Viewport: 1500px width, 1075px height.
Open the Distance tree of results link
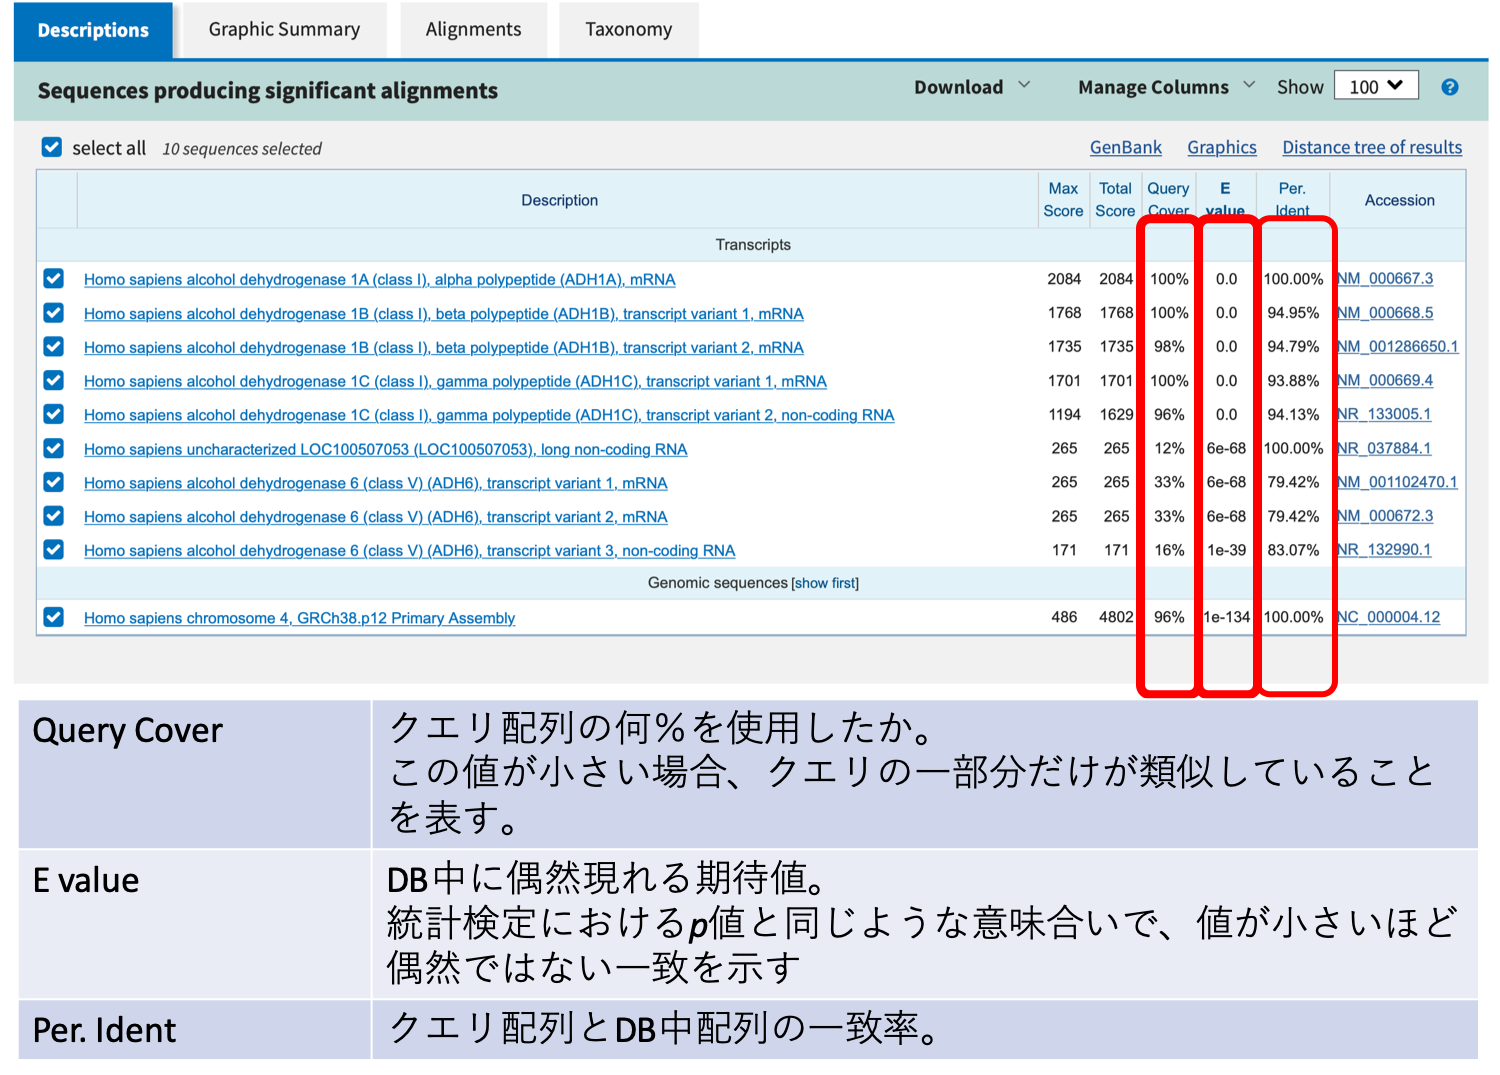[1371, 148]
